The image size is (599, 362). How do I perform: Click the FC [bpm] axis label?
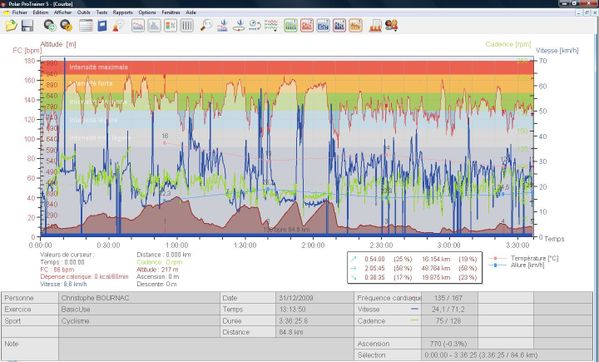tap(27, 50)
